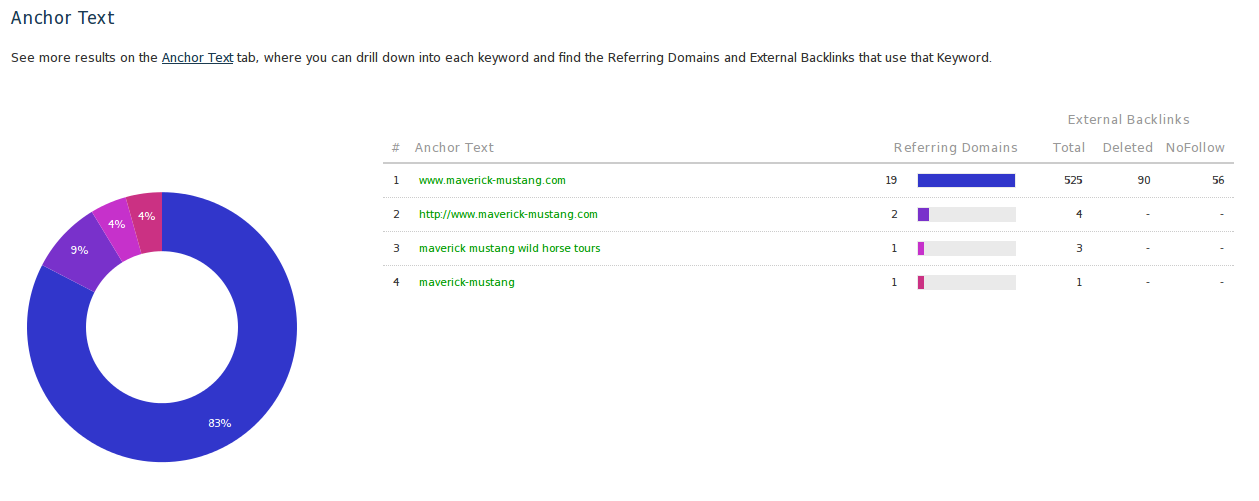Click the magenta bar in row 3

click(x=921, y=248)
